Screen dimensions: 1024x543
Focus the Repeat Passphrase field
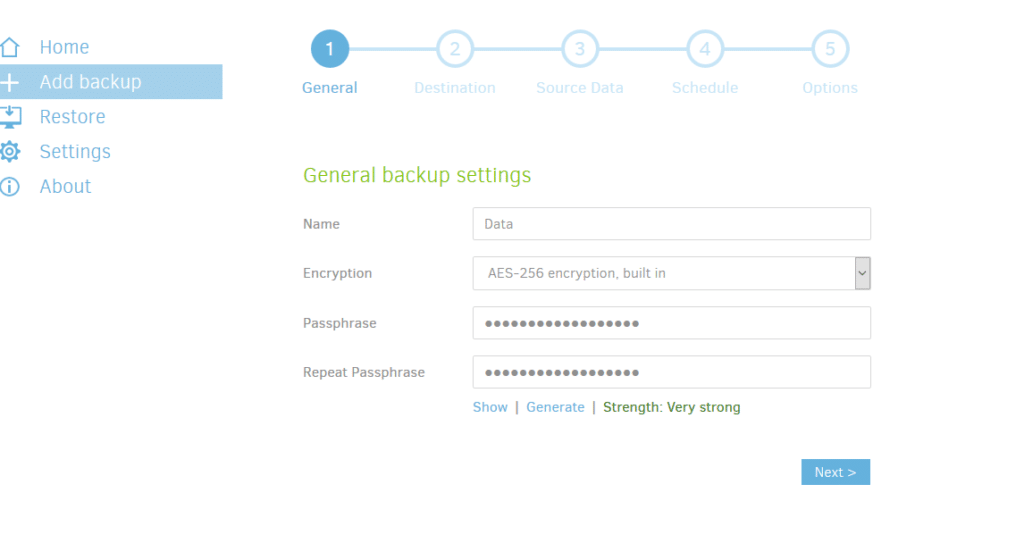click(x=671, y=372)
